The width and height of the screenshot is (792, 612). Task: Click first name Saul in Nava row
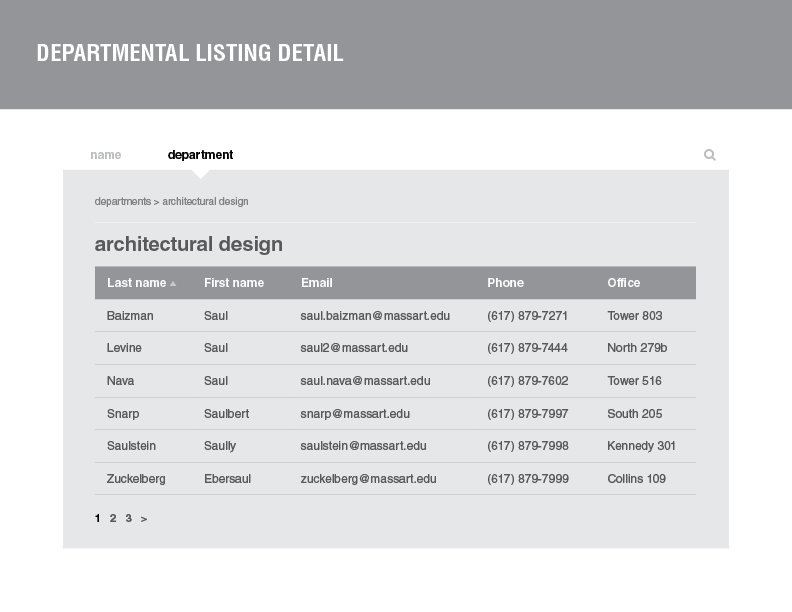[x=216, y=381]
